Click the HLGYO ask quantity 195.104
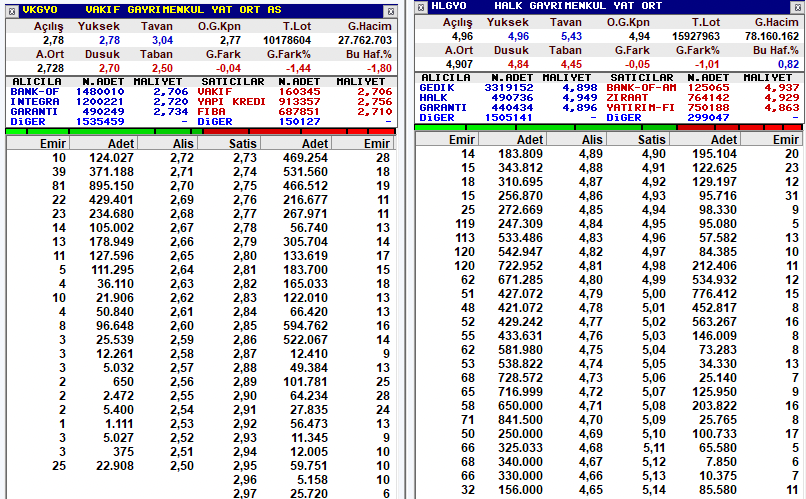806x499 pixels. pos(714,154)
